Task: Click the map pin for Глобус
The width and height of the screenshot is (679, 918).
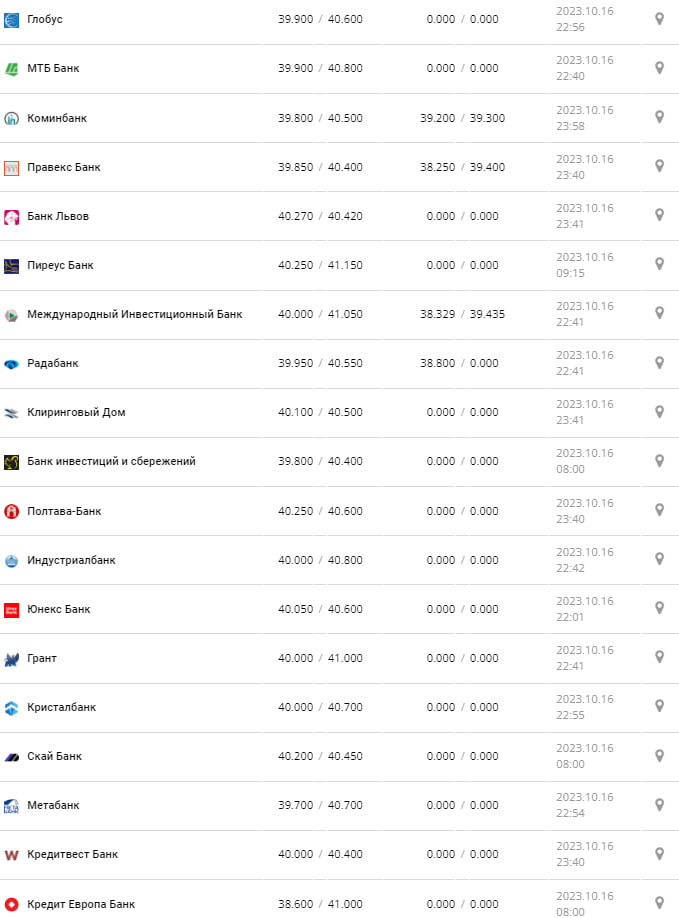Action: click(659, 19)
